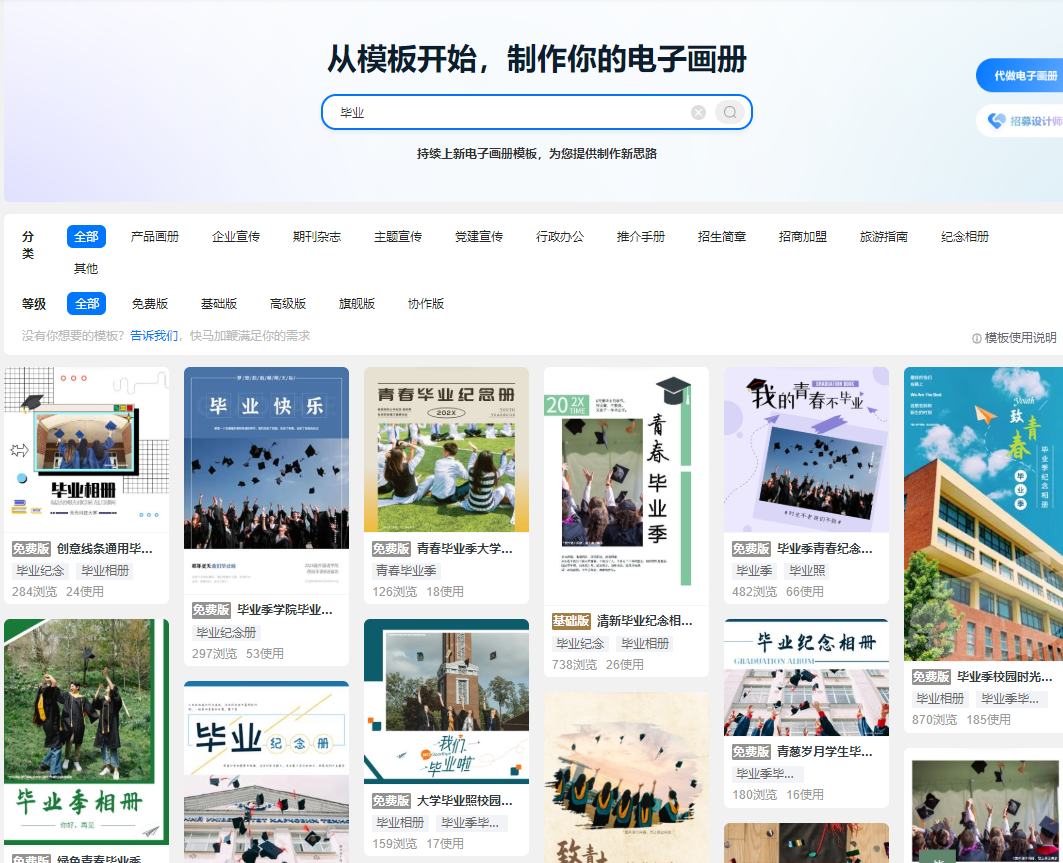Open the 青春毕业纪念册 template thumbnail
The height and width of the screenshot is (863, 1063).
pyautogui.click(x=446, y=449)
